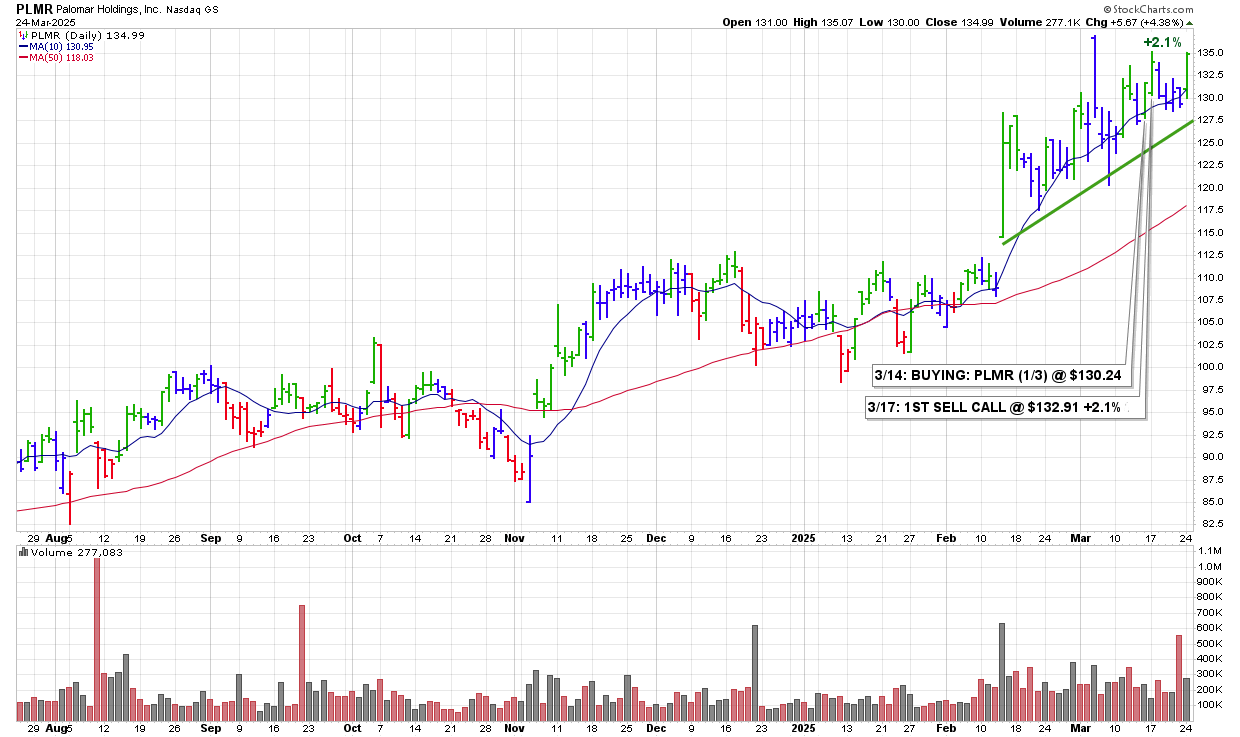This screenshot has width=1240, height=737.
Task: Click the 100K volume axis label
Action: coord(1212,705)
